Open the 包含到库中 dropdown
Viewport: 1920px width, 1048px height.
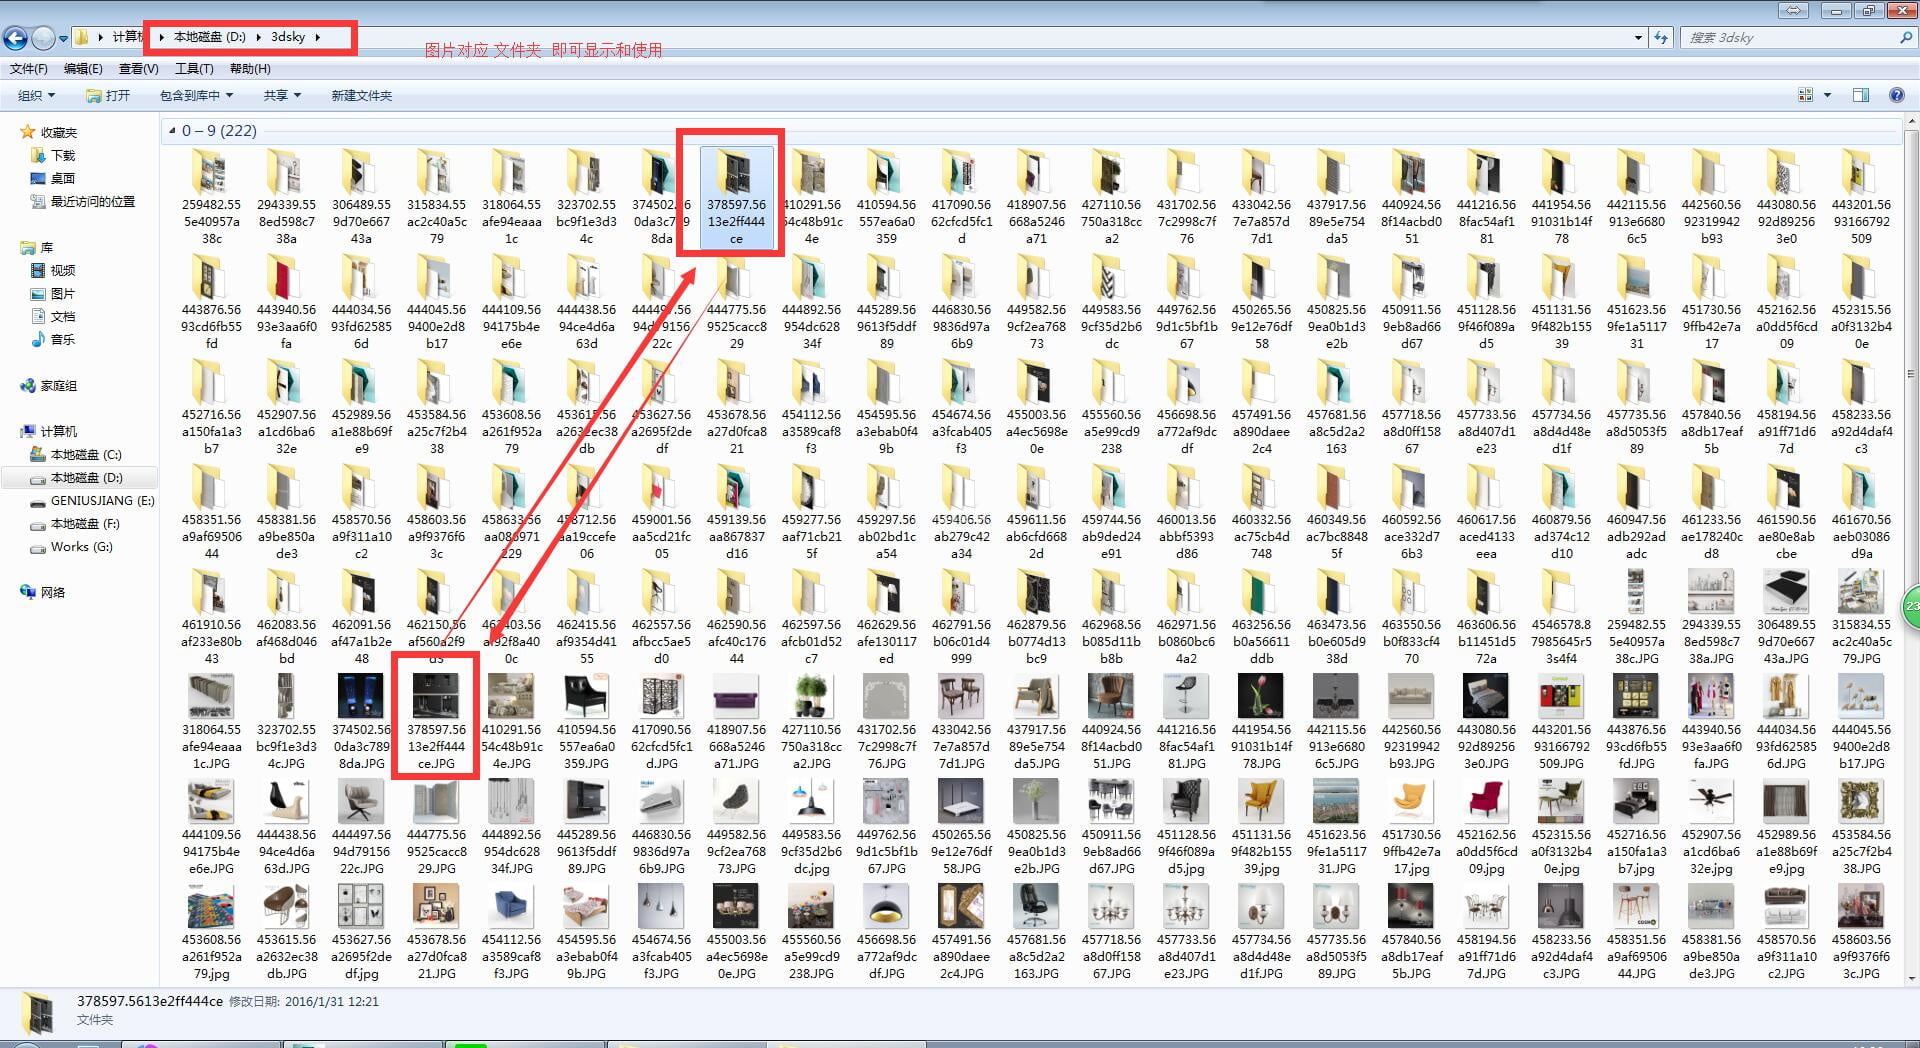(x=196, y=95)
